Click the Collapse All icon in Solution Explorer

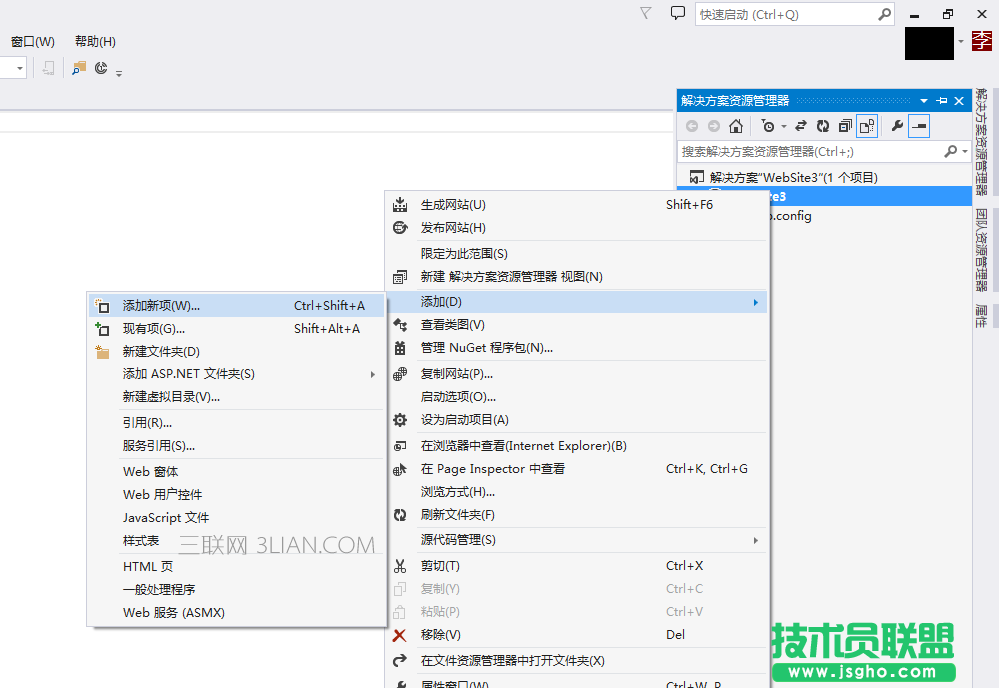click(844, 126)
